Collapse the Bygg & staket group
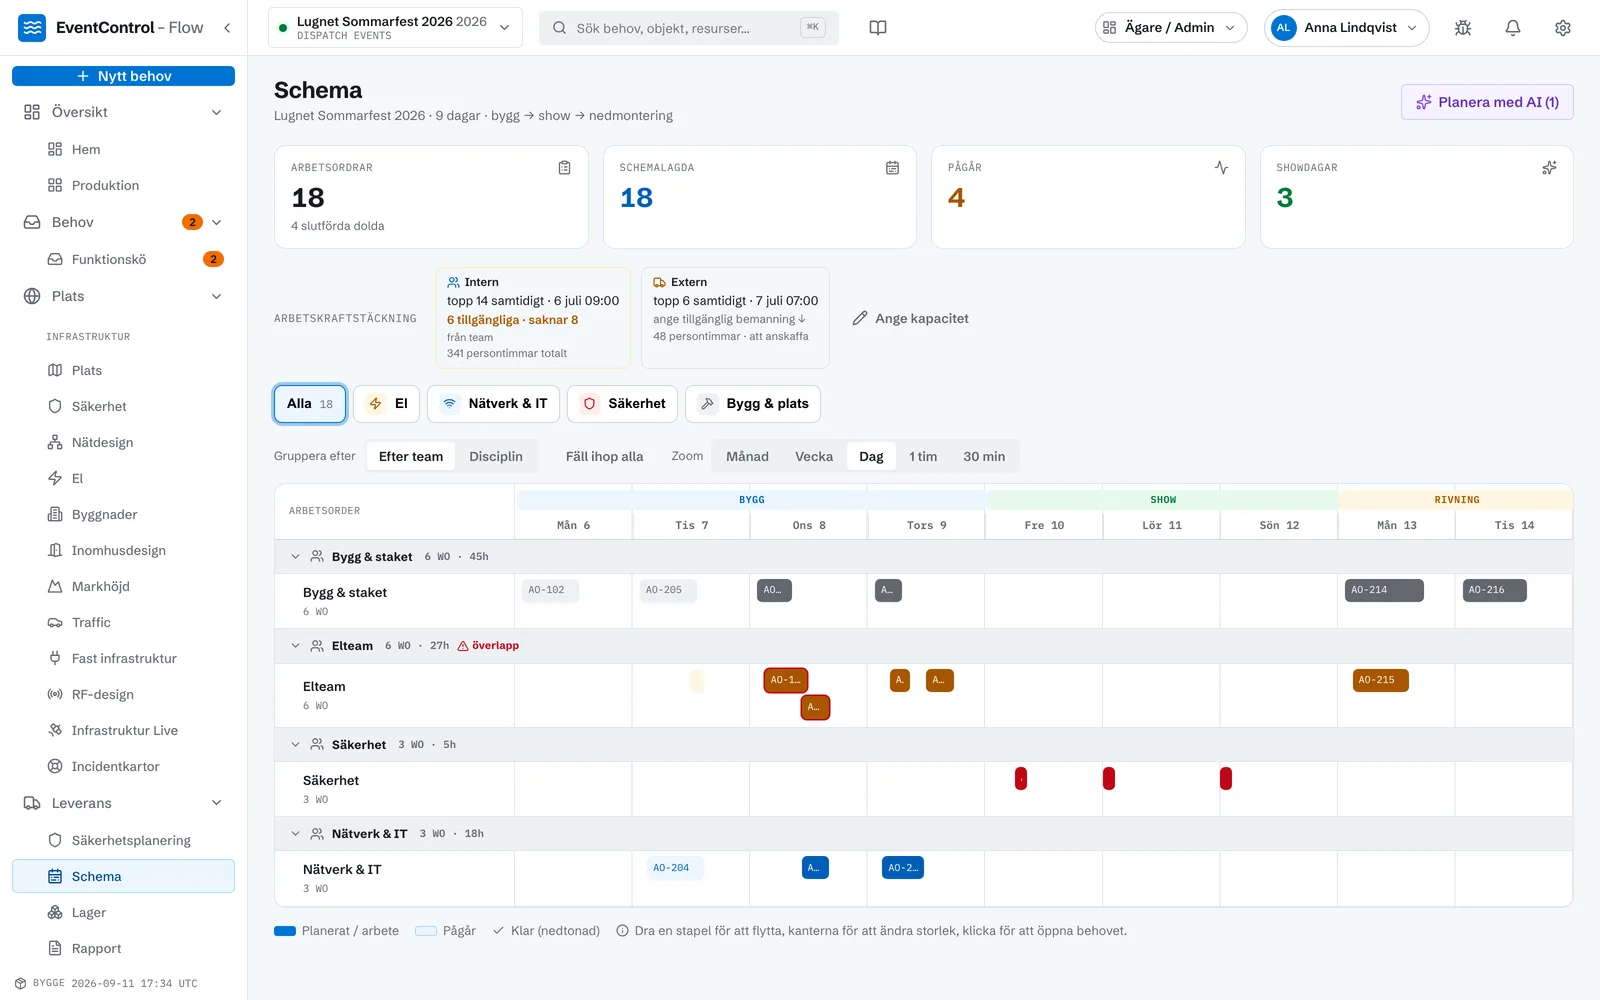 [x=295, y=557]
